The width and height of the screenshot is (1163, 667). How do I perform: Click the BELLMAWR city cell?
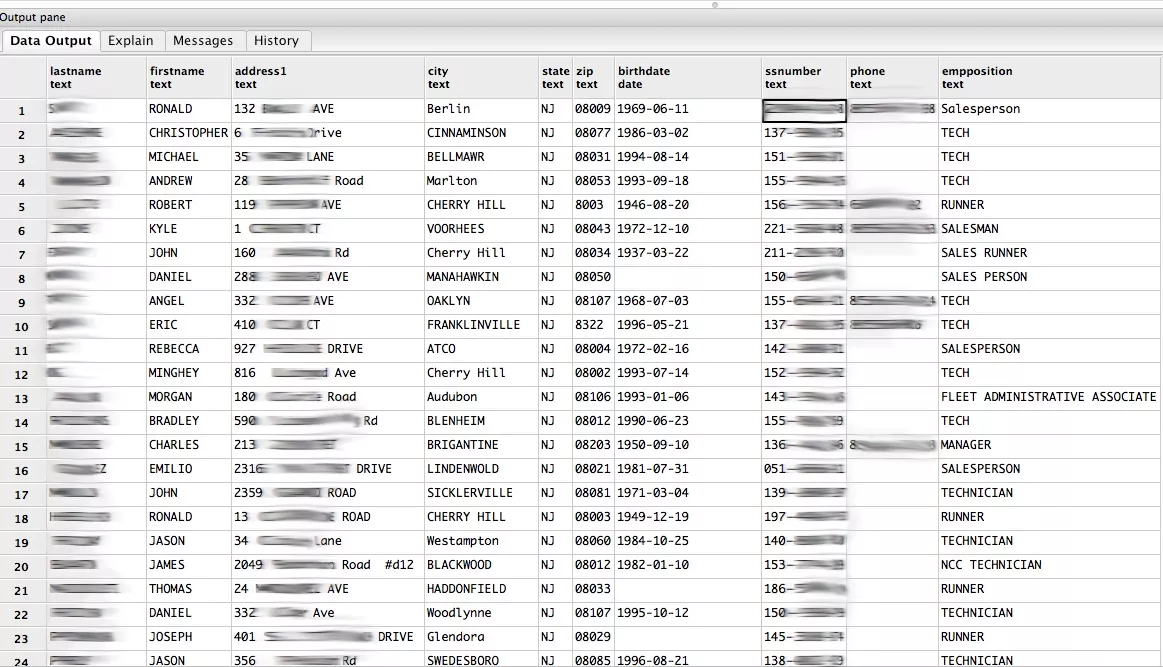point(481,157)
